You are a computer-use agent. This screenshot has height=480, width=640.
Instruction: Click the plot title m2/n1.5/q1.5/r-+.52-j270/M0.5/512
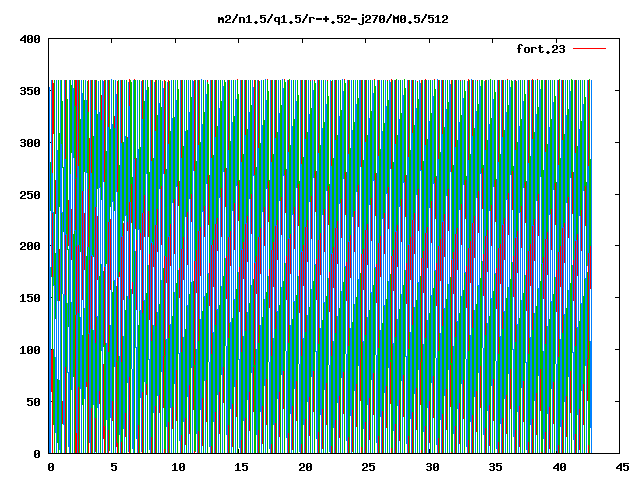[333, 19]
